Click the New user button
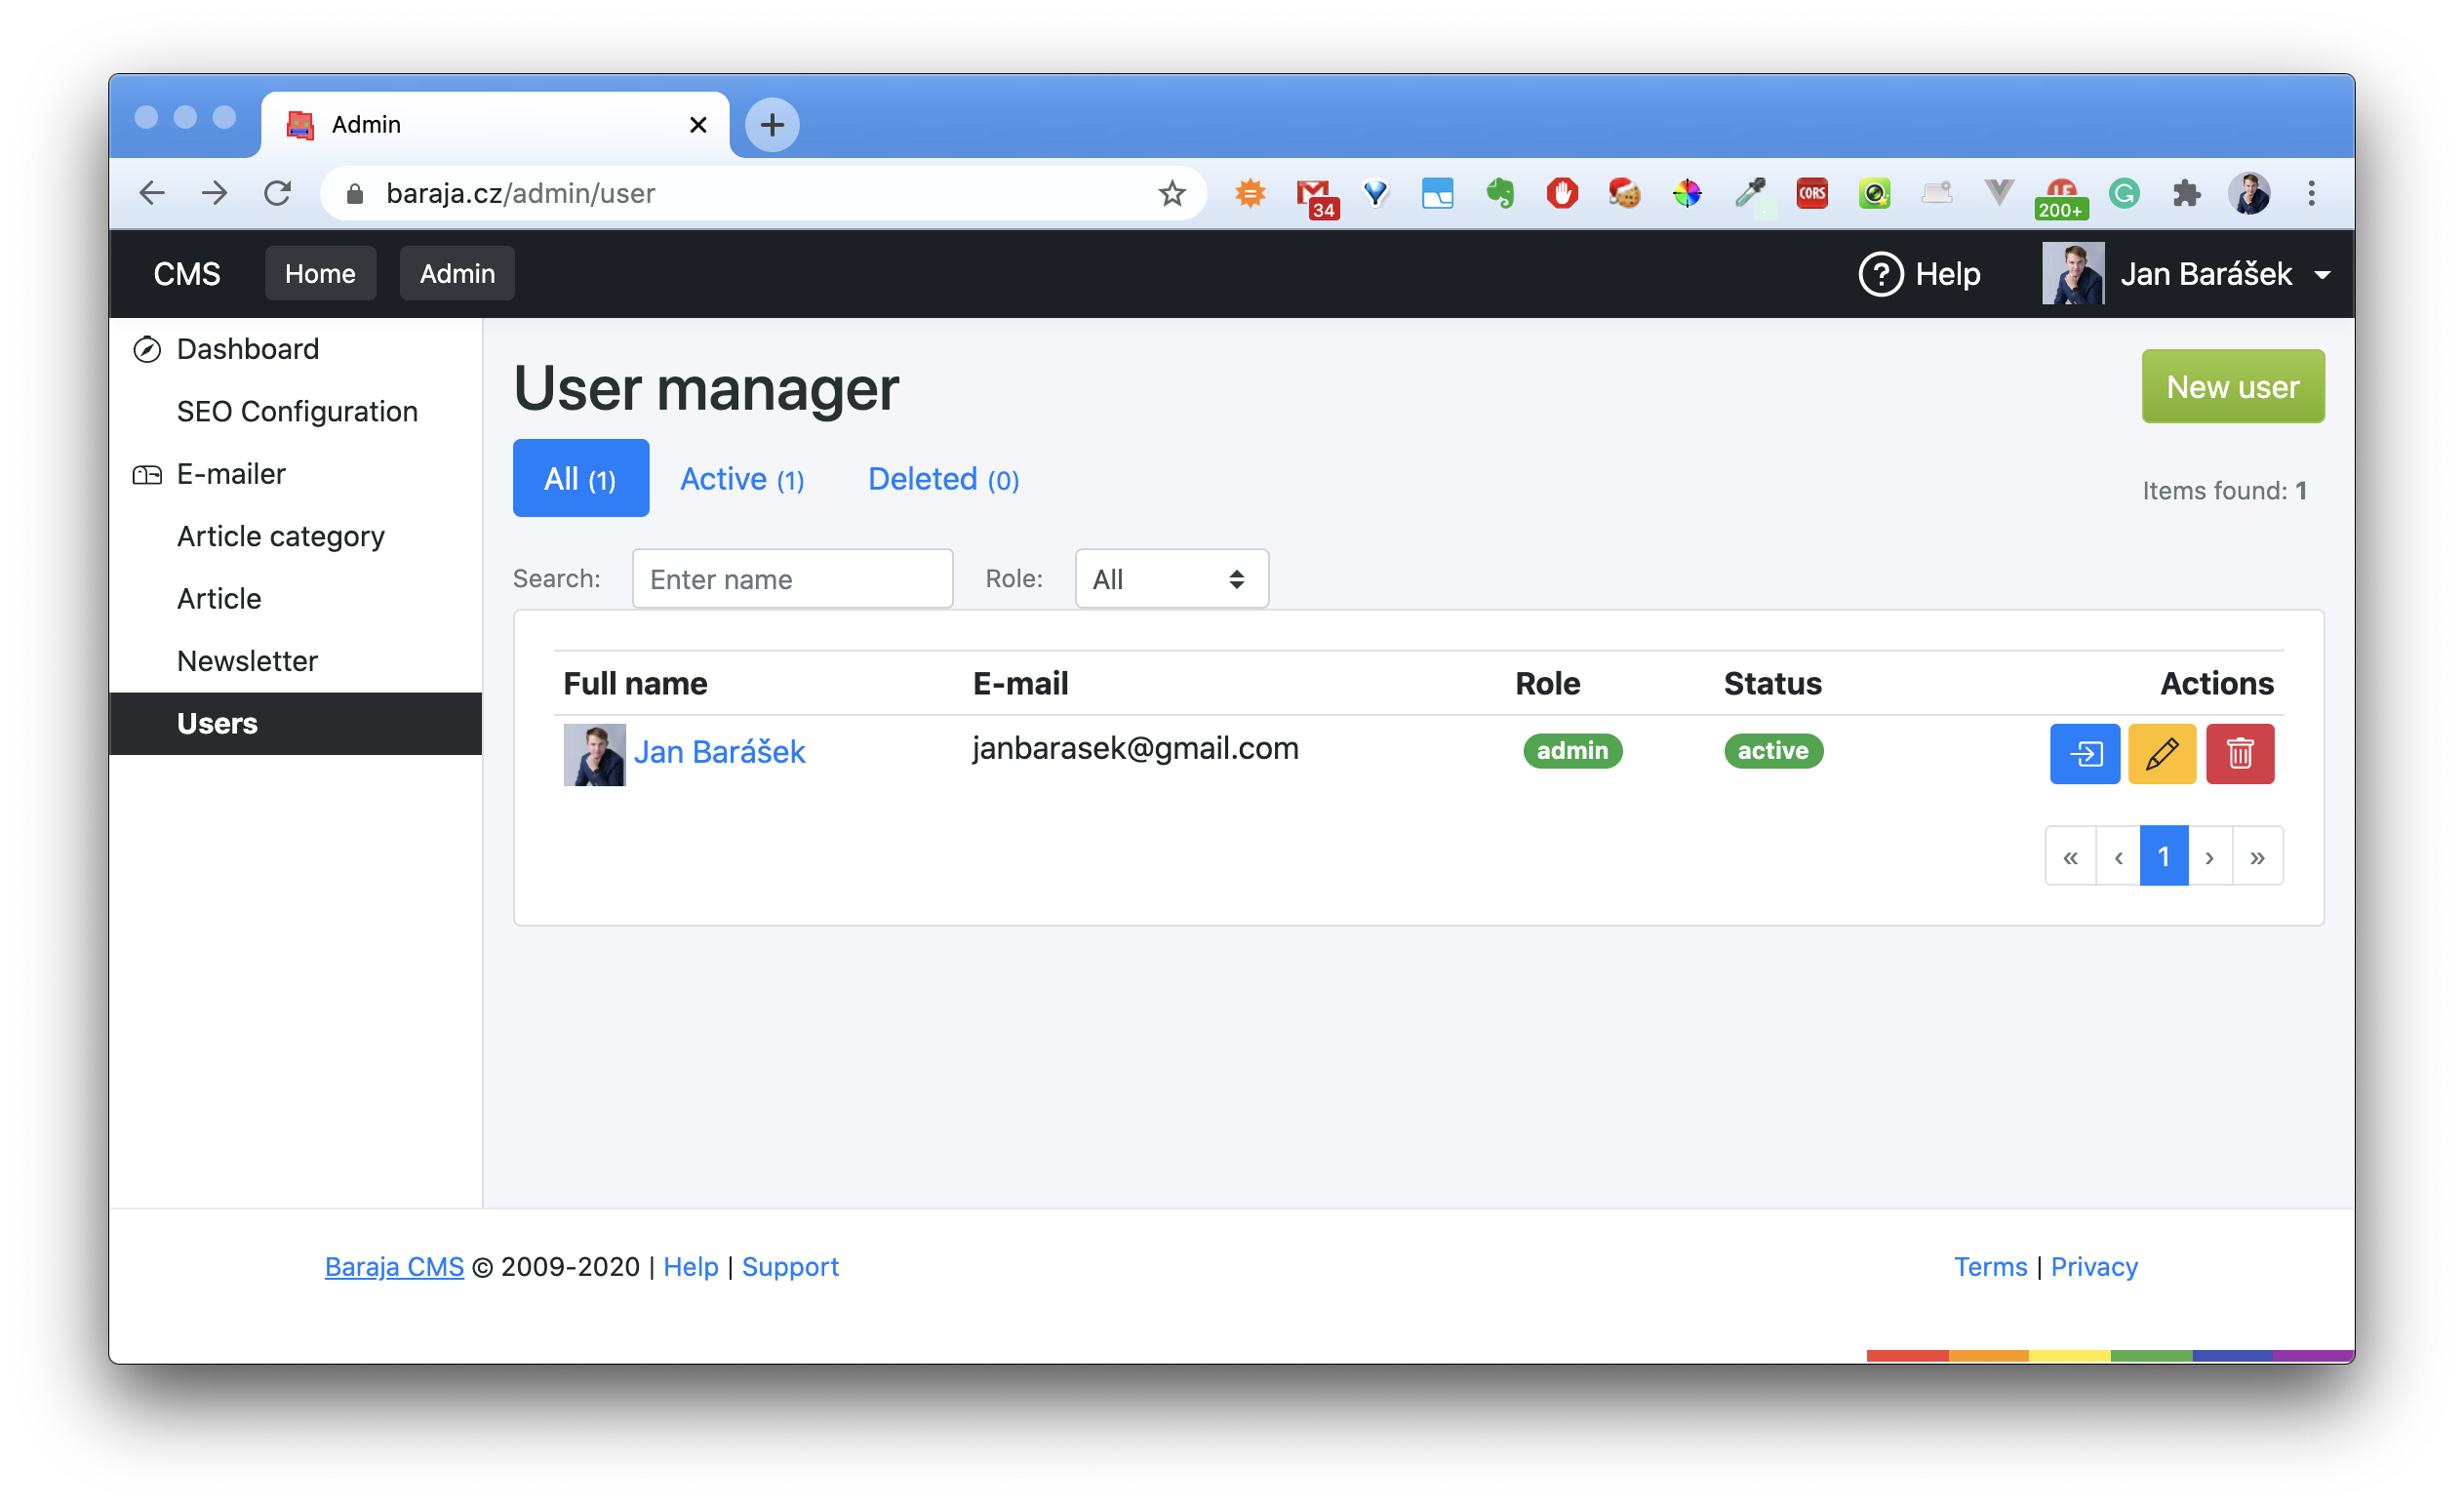 pos(2233,386)
